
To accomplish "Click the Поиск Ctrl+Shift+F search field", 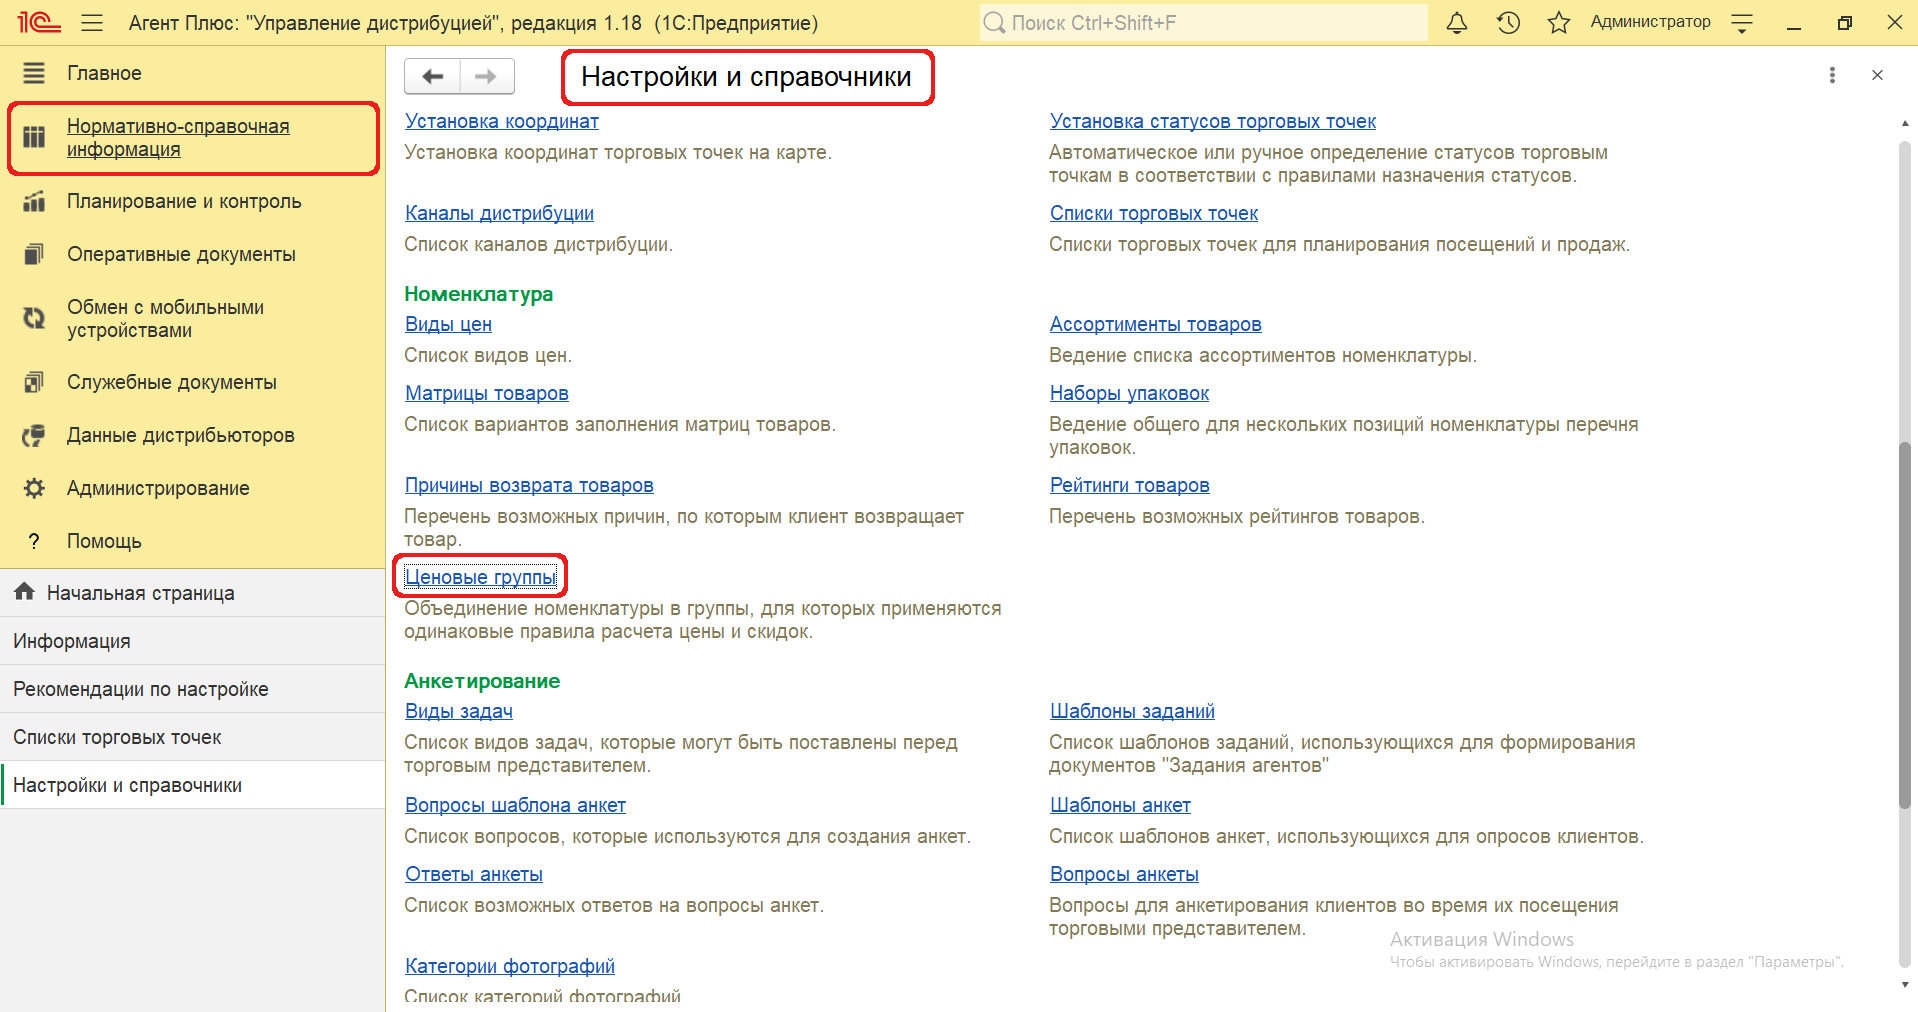I will (1204, 22).
